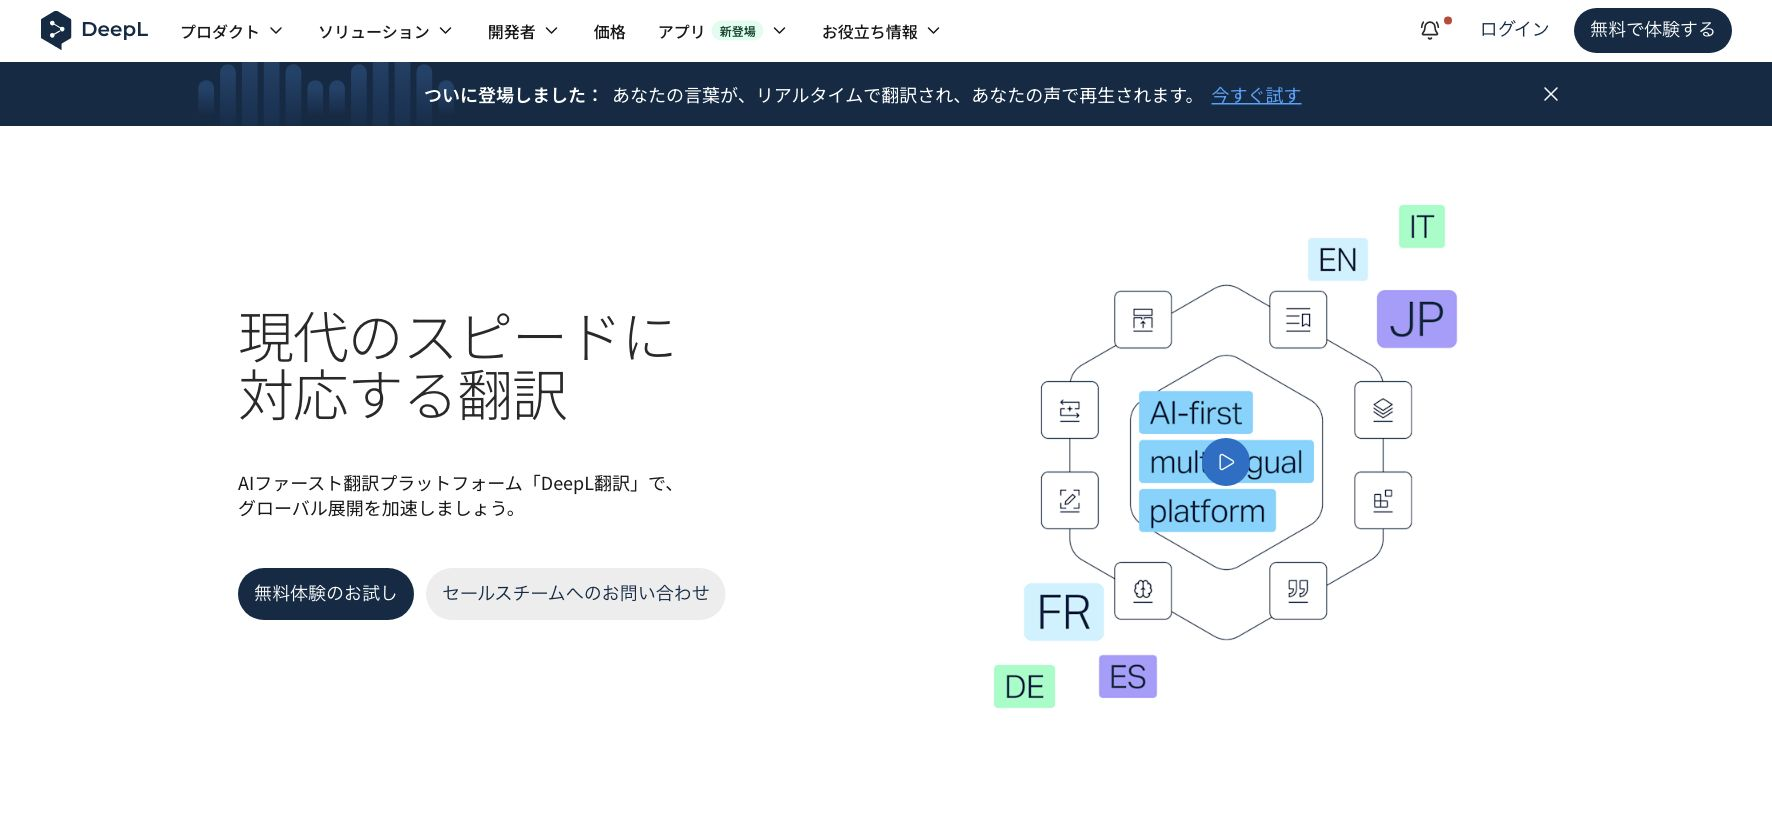The width and height of the screenshot is (1772, 830).
Task: Dismiss the announcement banner with the X
Action: 1551,94
